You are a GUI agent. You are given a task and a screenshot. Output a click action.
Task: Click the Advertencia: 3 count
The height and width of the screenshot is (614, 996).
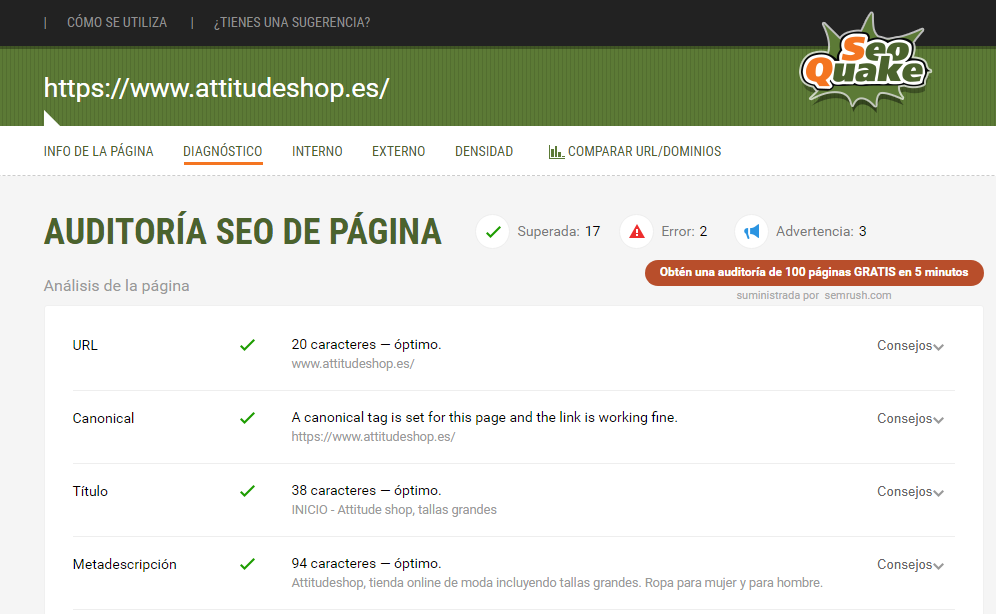pos(821,232)
